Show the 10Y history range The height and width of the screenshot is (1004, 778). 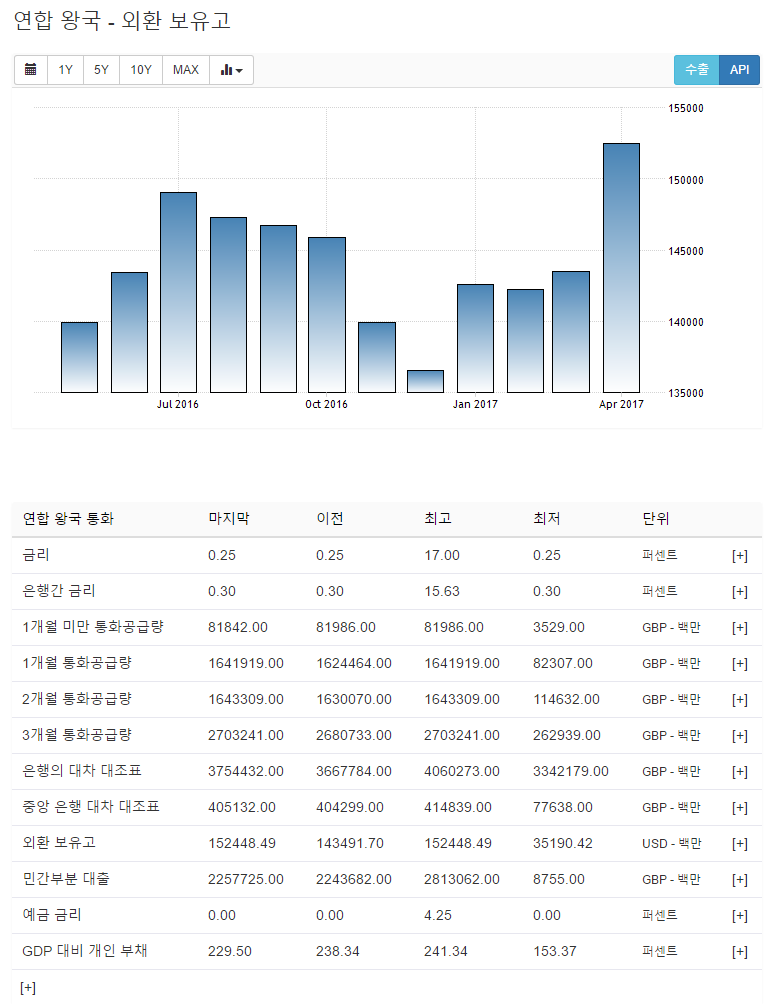[x=141, y=70]
